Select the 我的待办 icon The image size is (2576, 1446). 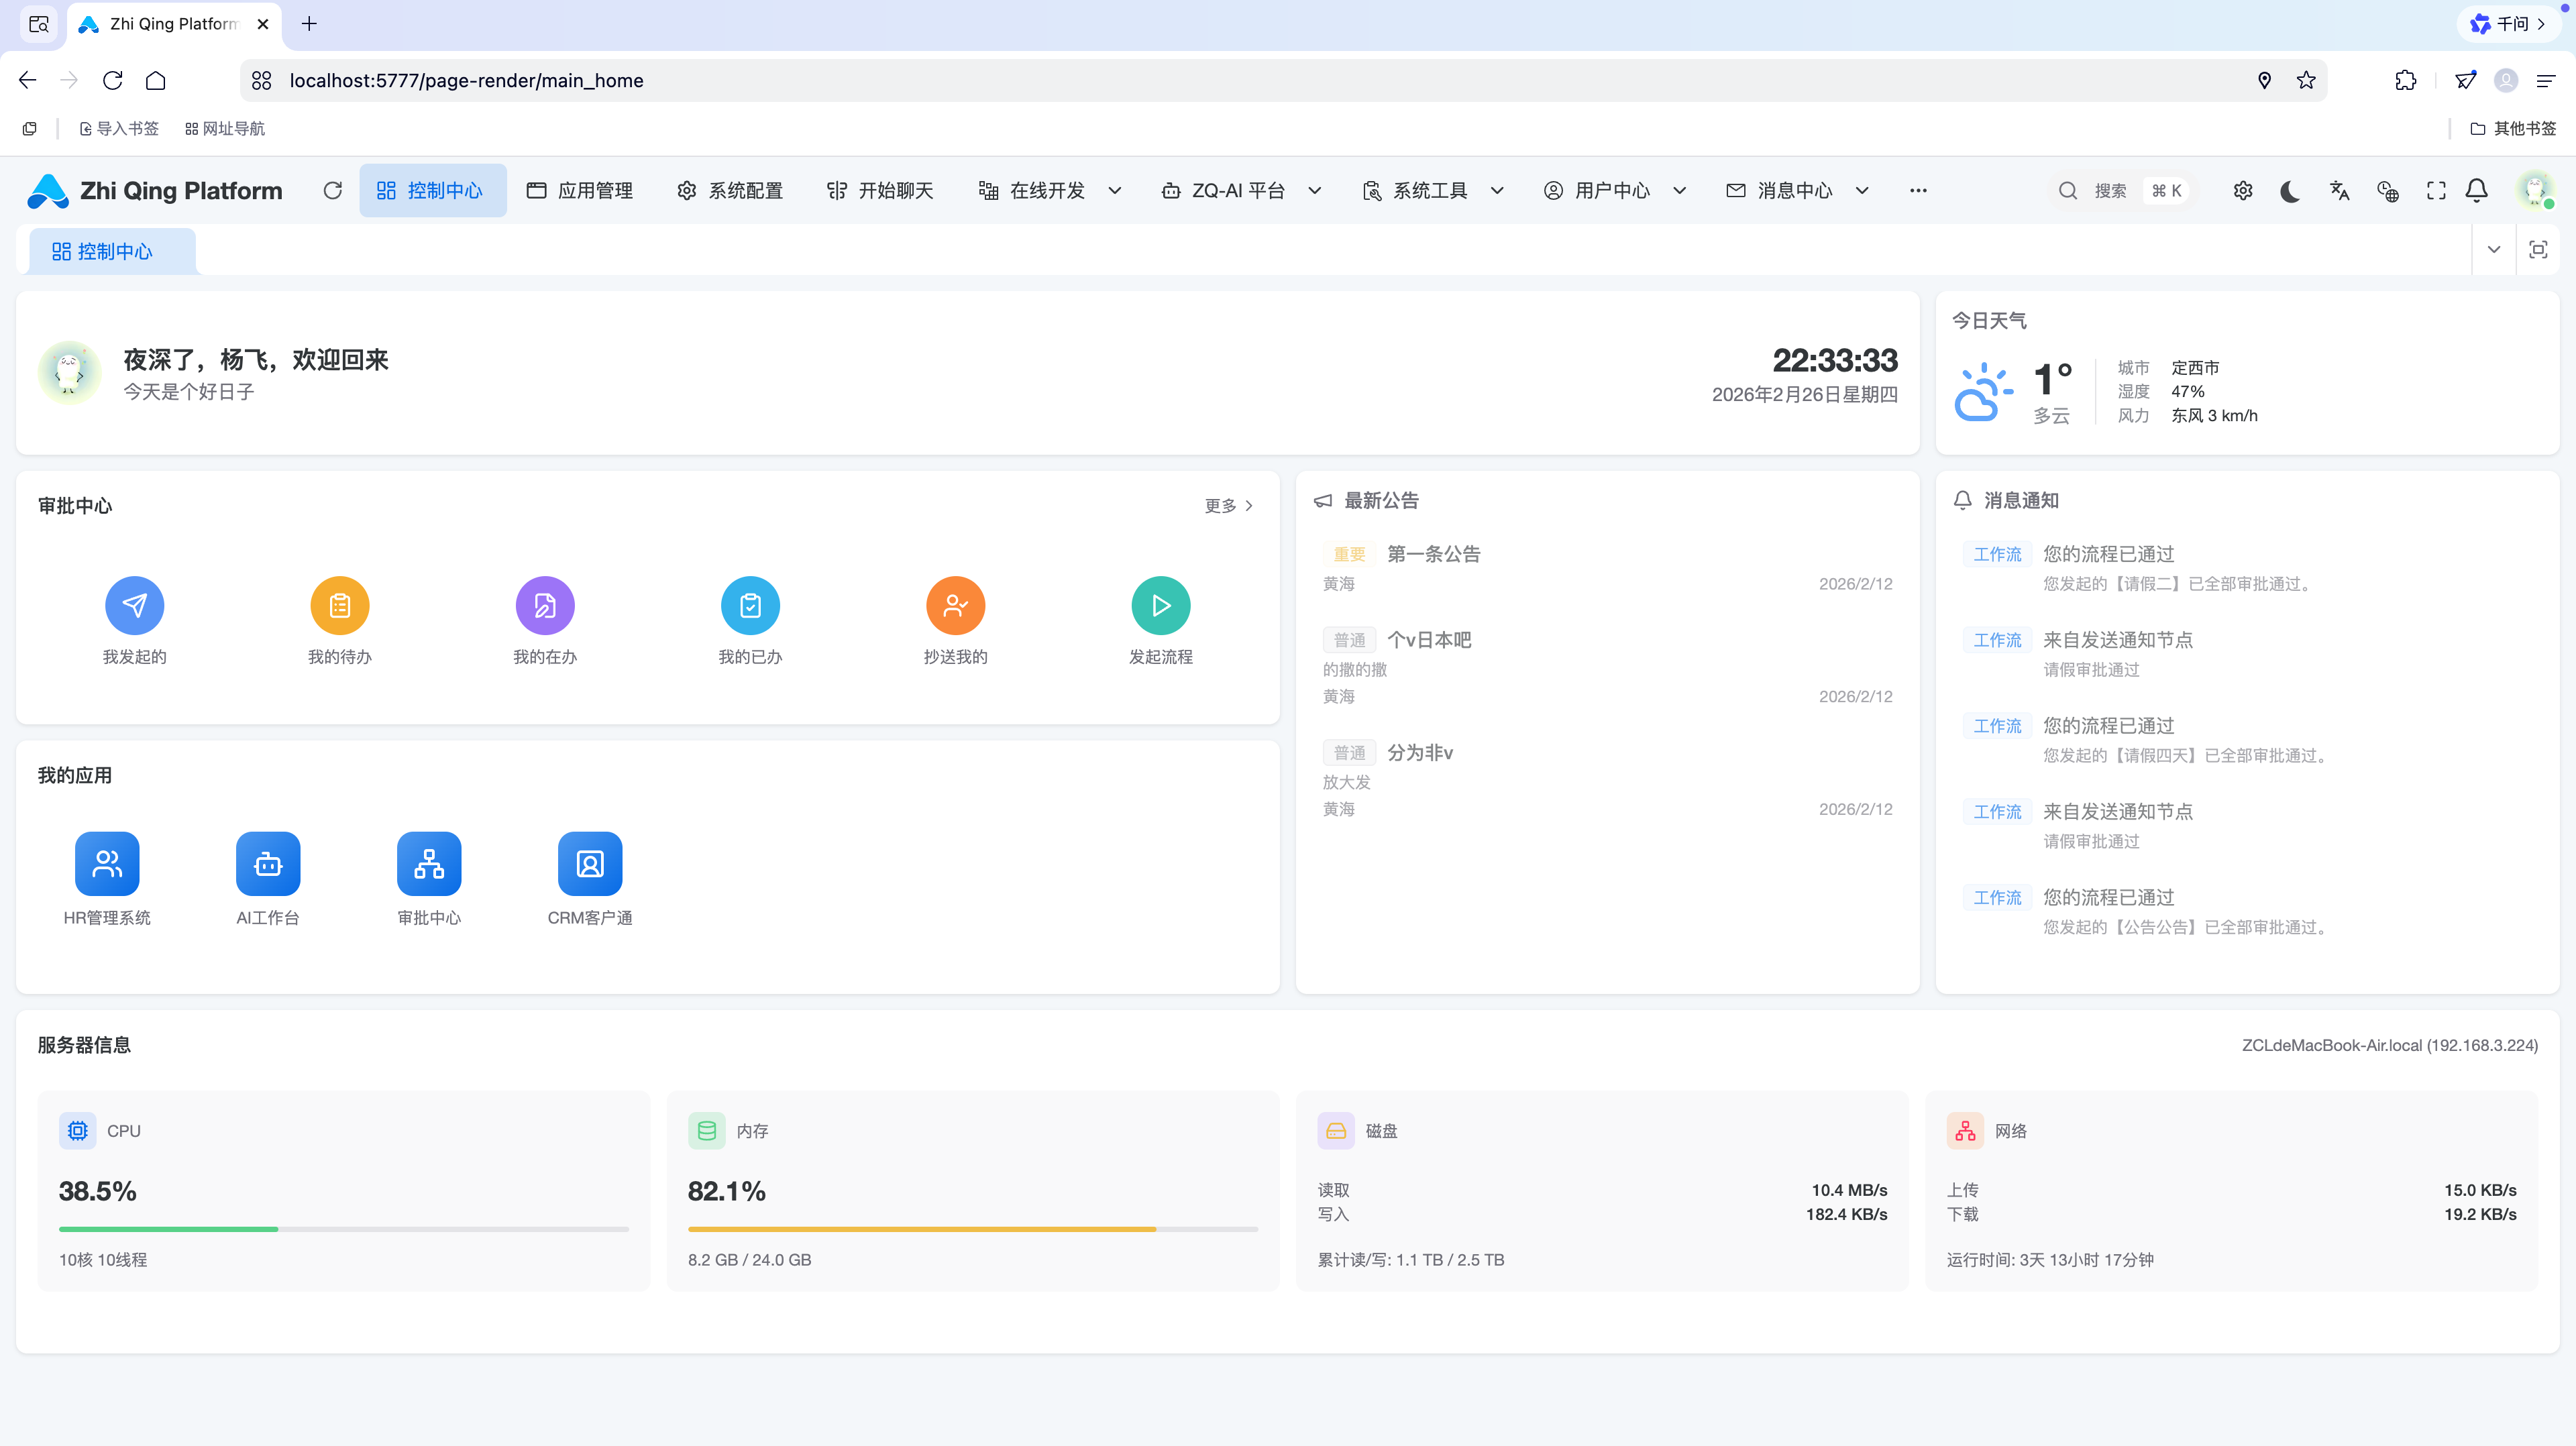point(339,605)
